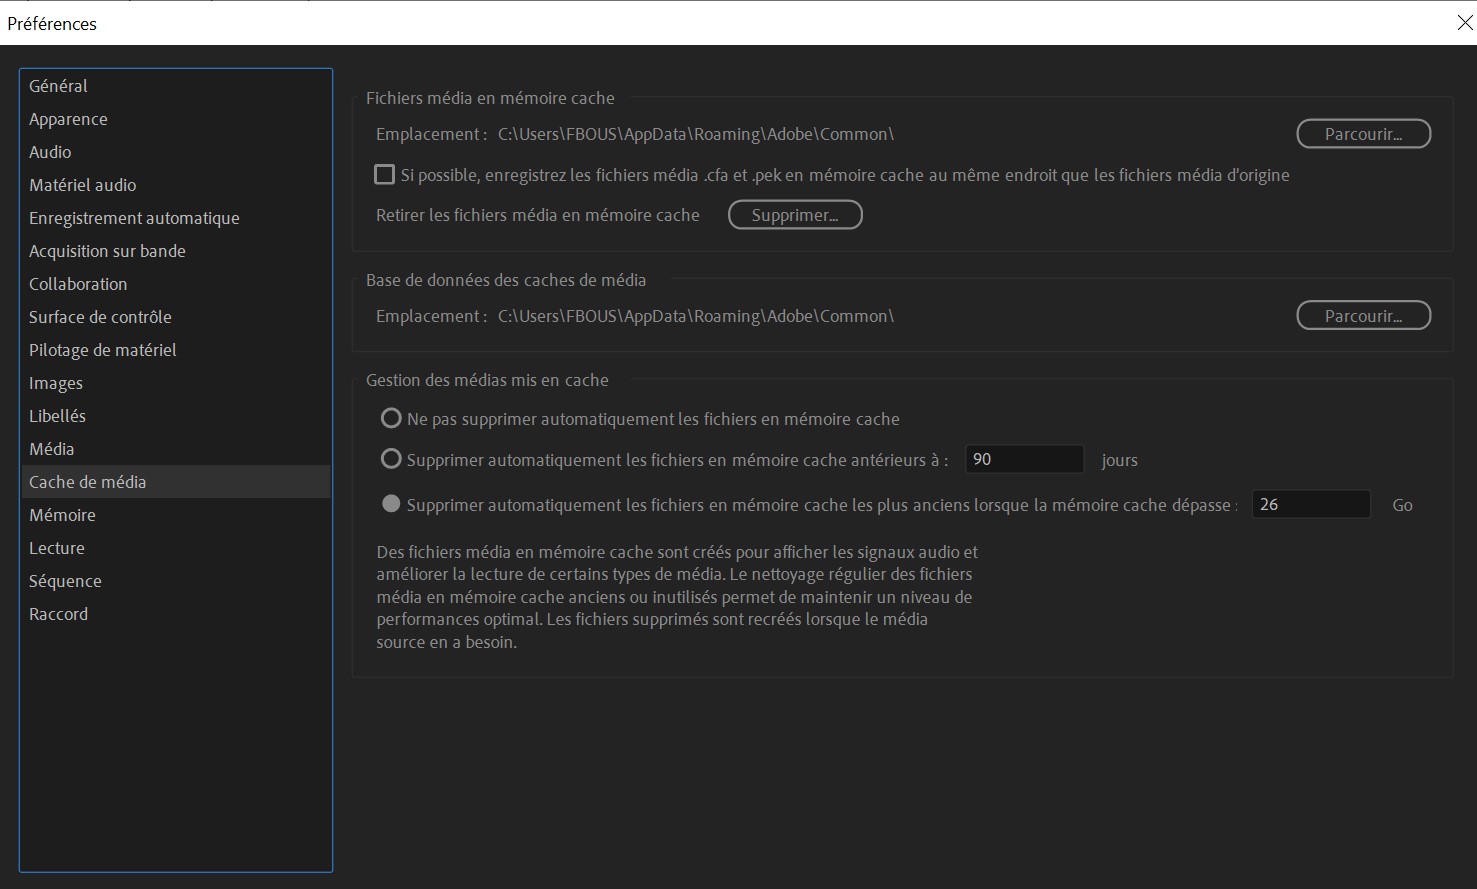Open the Lecture preferences category
1477x889 pixels.
pos(57,548)
